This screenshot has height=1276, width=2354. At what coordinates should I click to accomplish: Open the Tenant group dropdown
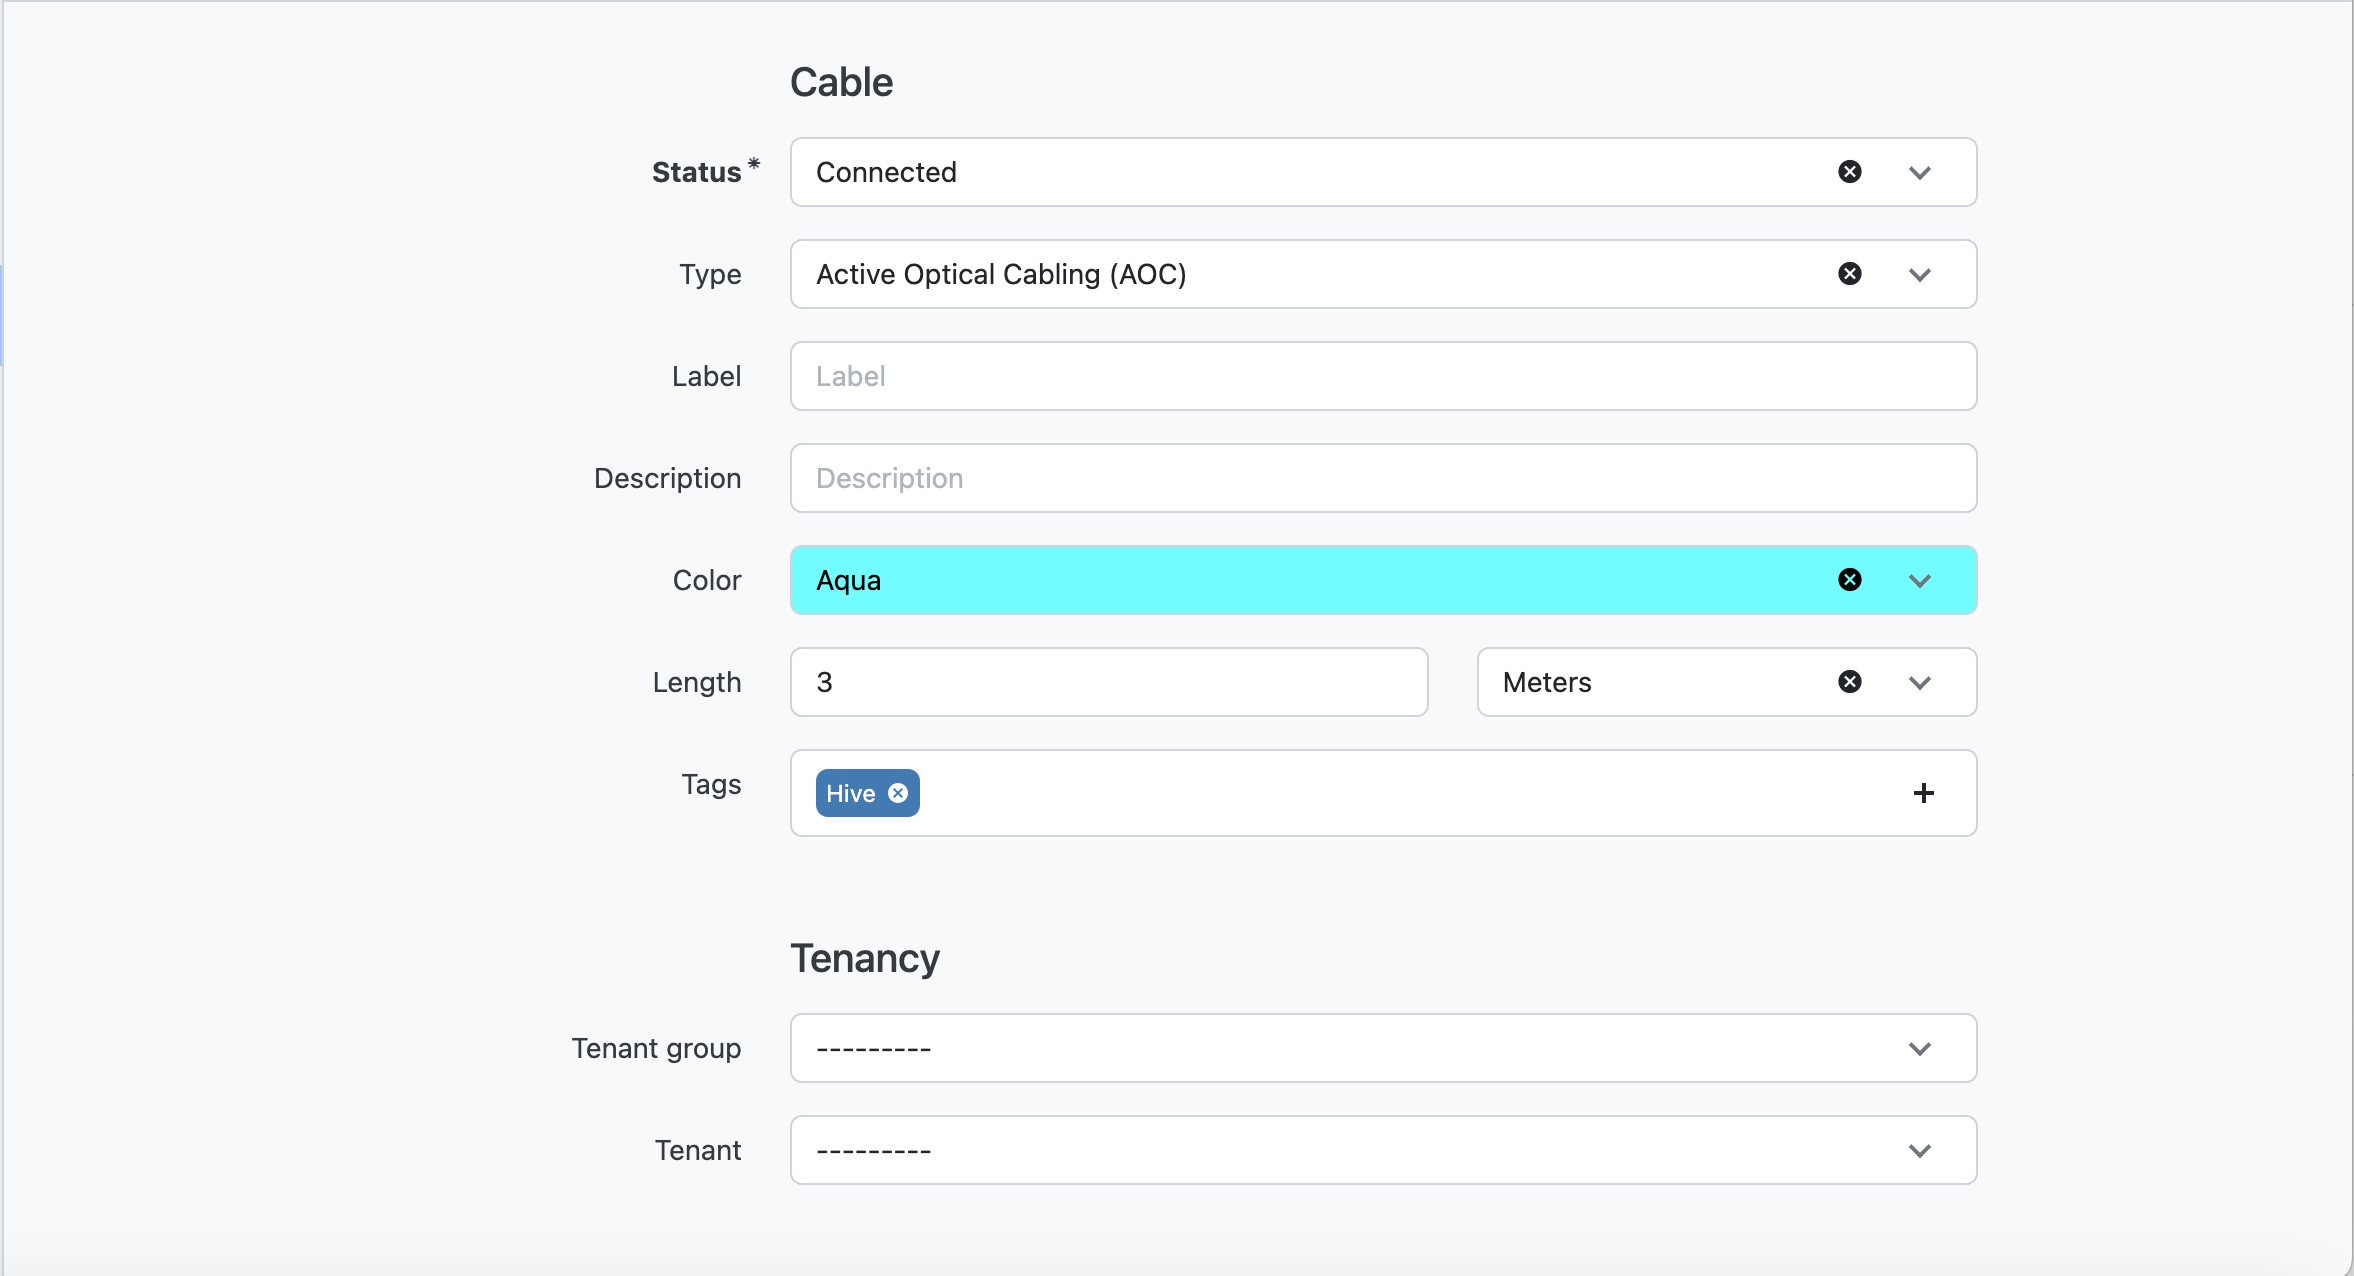tap(1382, 1048)
